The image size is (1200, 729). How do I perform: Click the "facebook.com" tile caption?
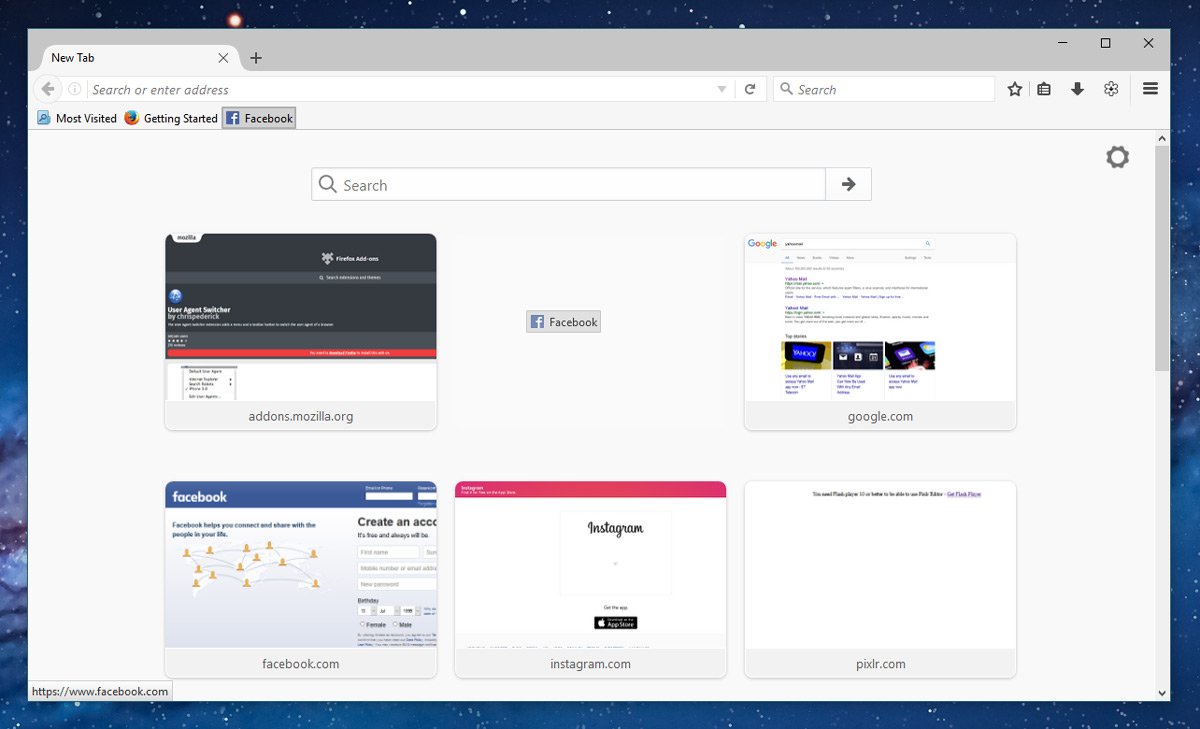[x=301, y=664]
